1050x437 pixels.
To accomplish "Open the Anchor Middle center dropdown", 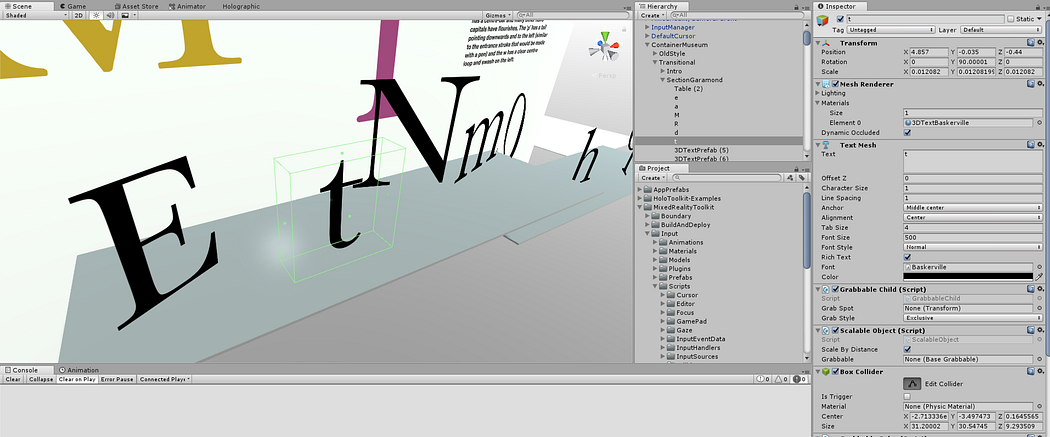I will pyautogui.click(x=972, y=207).
